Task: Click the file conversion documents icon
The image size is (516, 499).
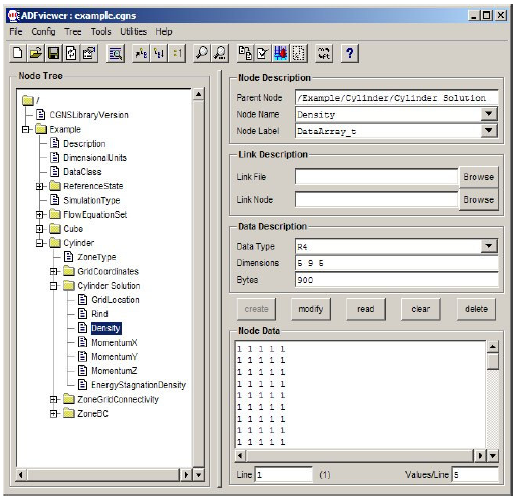Action: (x=245, y=53)
